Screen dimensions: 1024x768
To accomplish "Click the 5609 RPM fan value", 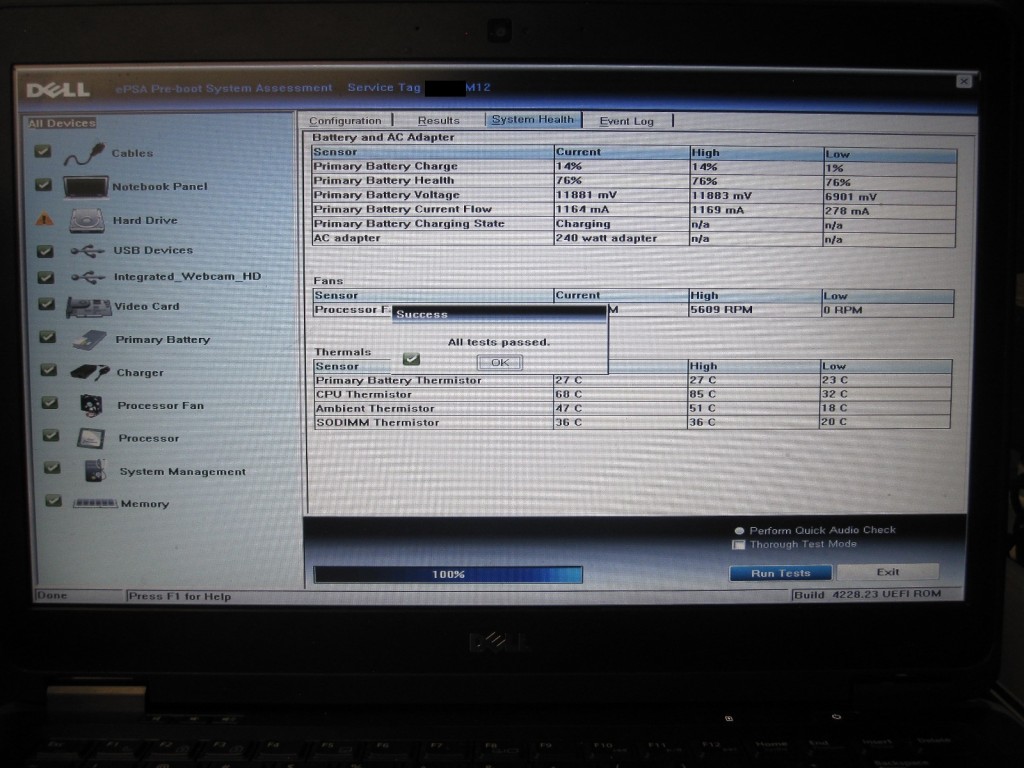I will pyautogui.click(x=721, y=310).
